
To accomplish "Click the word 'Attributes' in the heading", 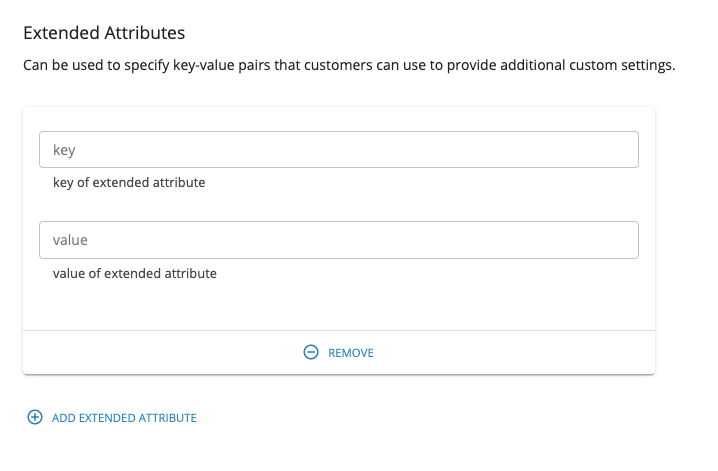I will tap(145, 33).
